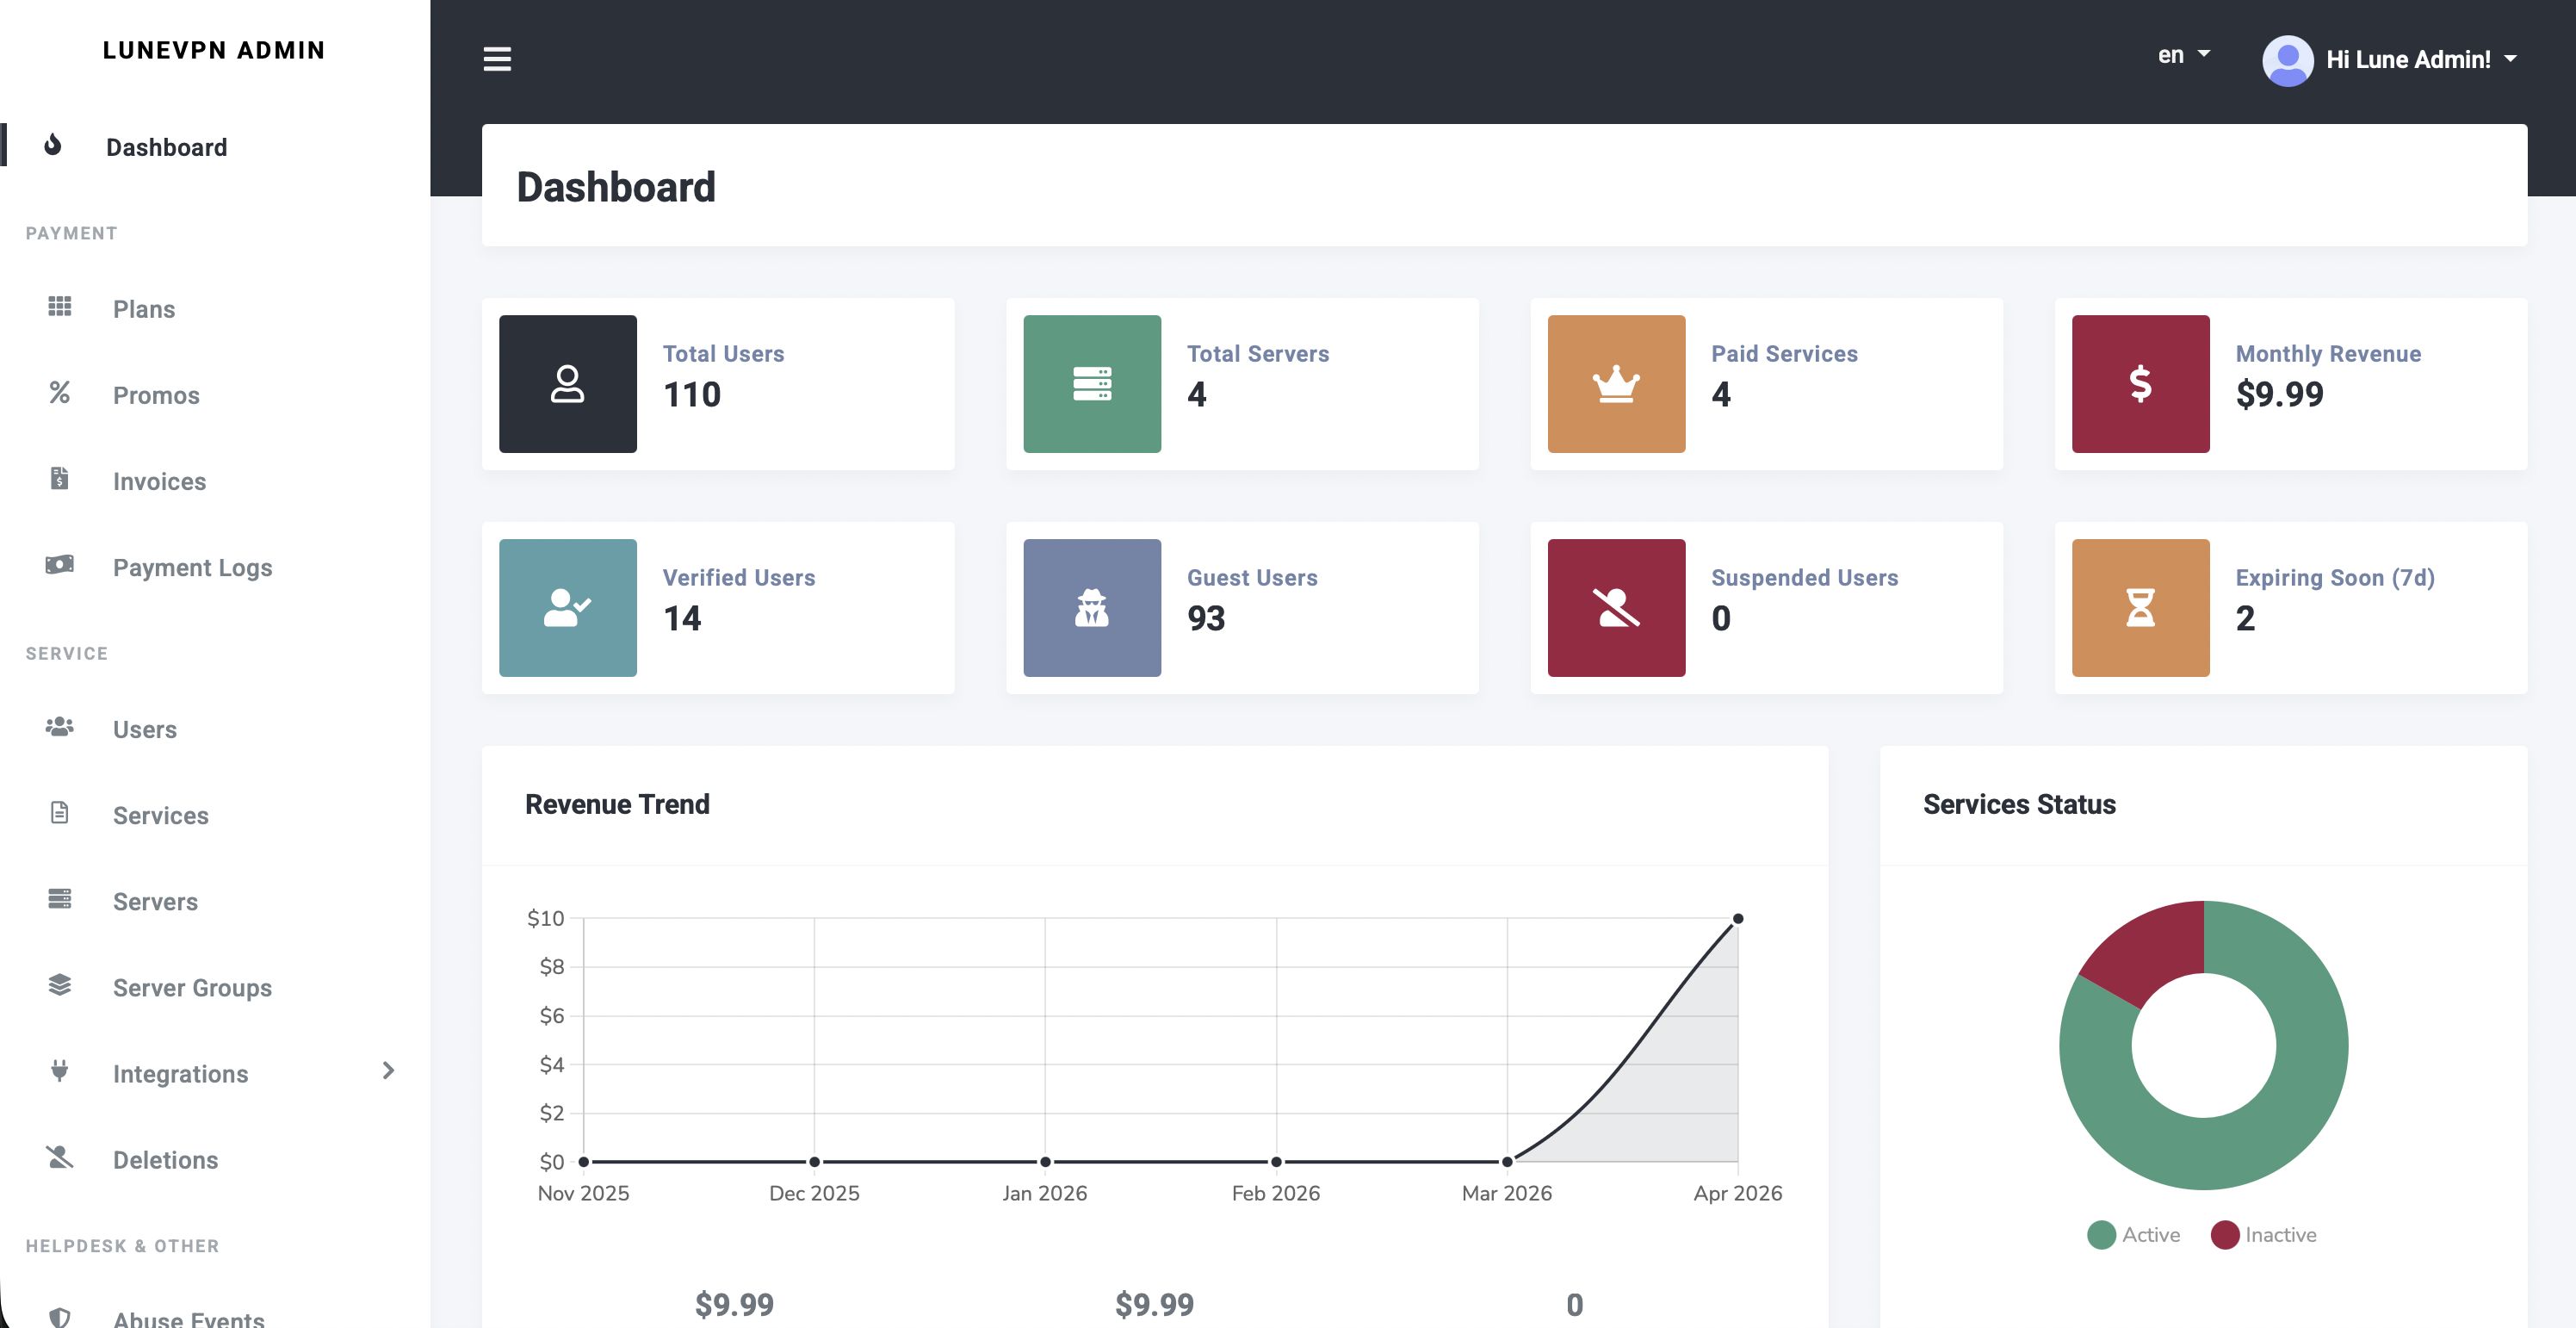This screenshot has width=2576, height=1328.
Task: Open Plans in the sidebar
Action: (x=143, y=309)
